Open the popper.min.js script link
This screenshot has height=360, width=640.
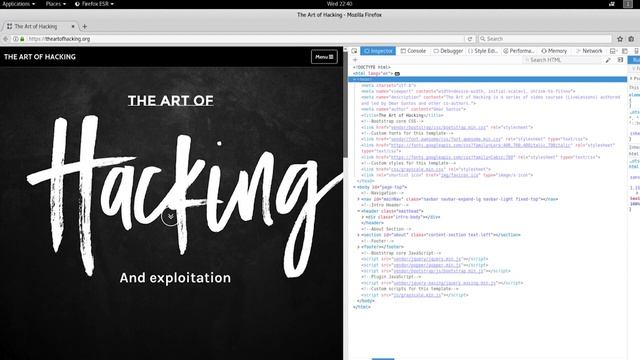coord(427,265)
